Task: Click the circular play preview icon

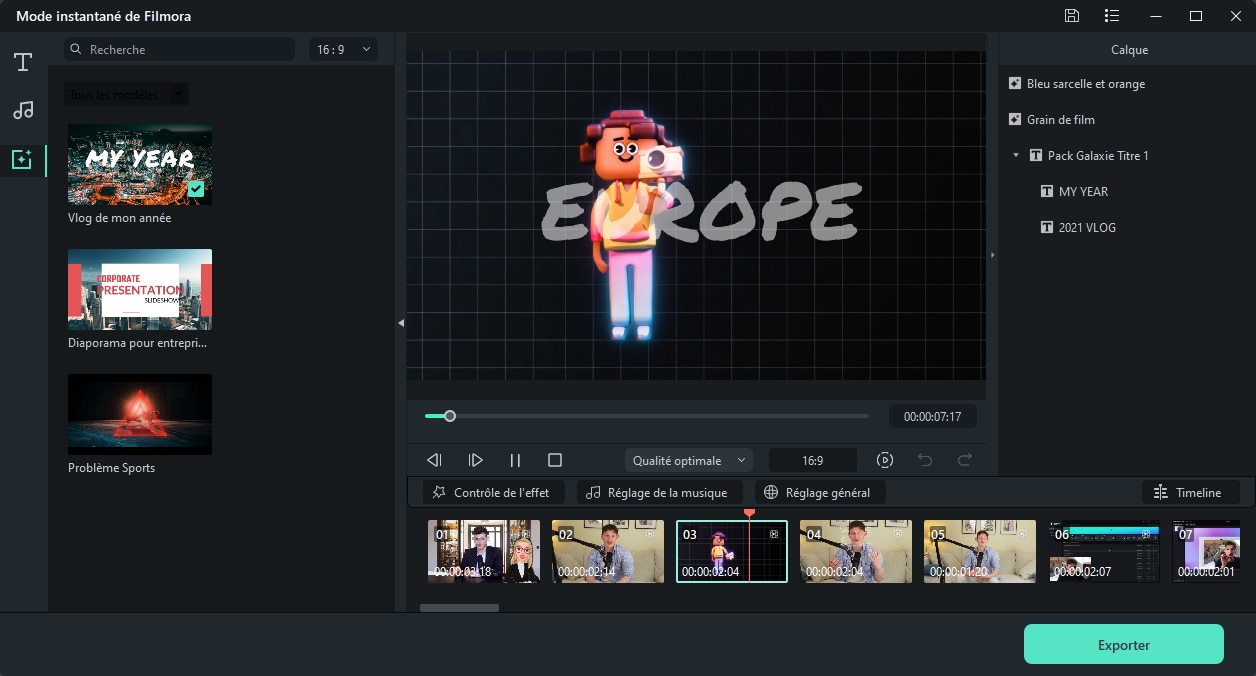Action: pos(885,460)
